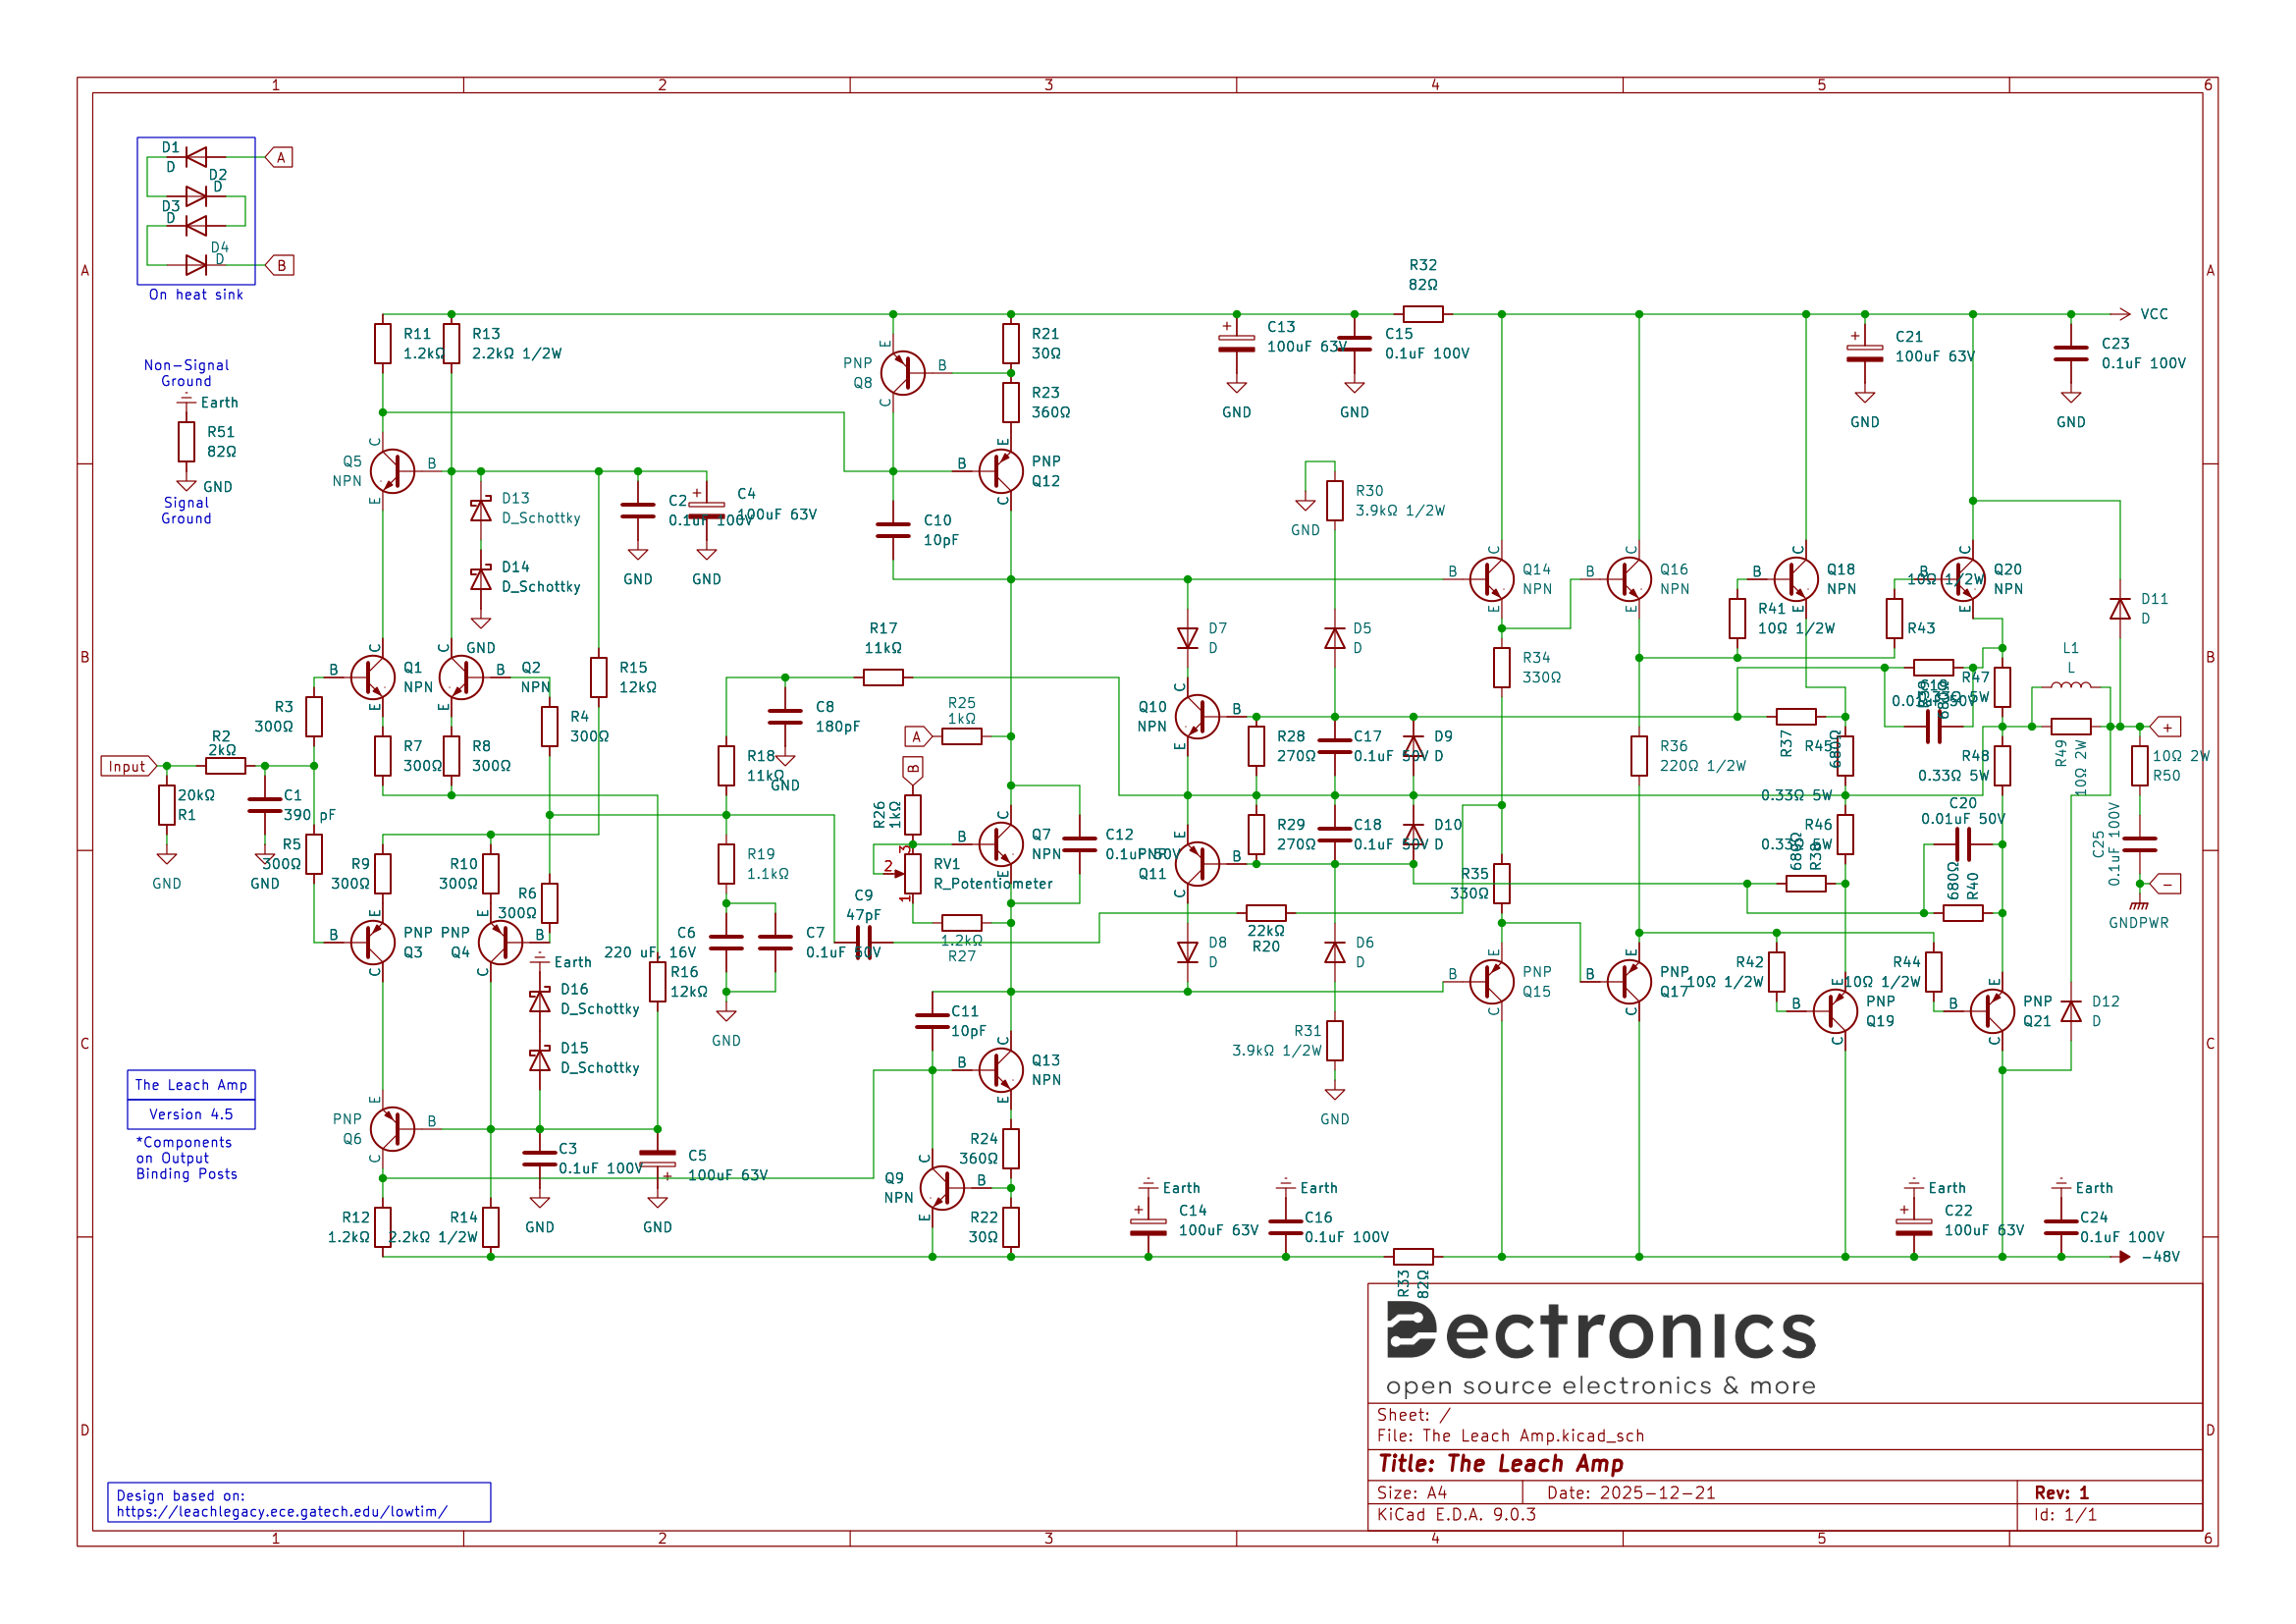Select the Q14 NPN driver transistor
The image size is (2296, 1624).
pos(1492,579)
